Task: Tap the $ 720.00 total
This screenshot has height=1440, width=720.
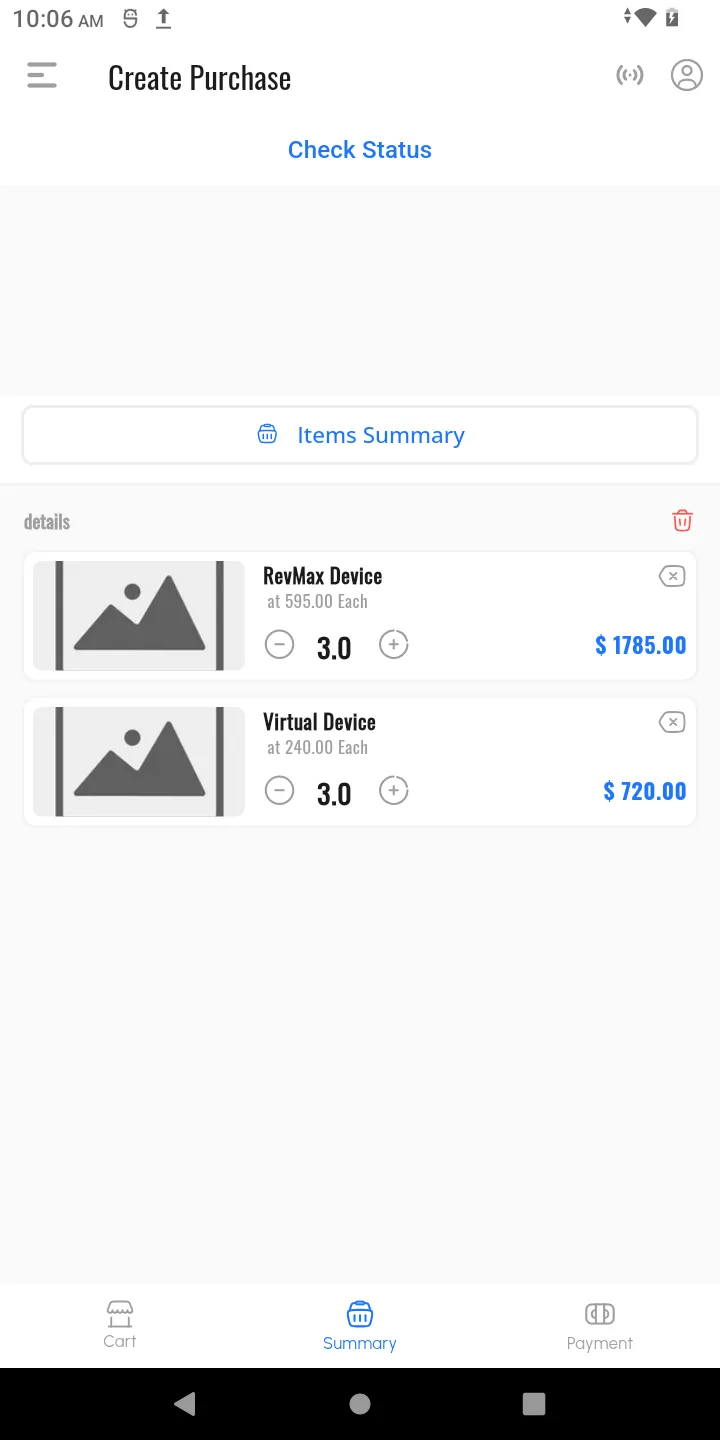Action: (x=645, y=791)
